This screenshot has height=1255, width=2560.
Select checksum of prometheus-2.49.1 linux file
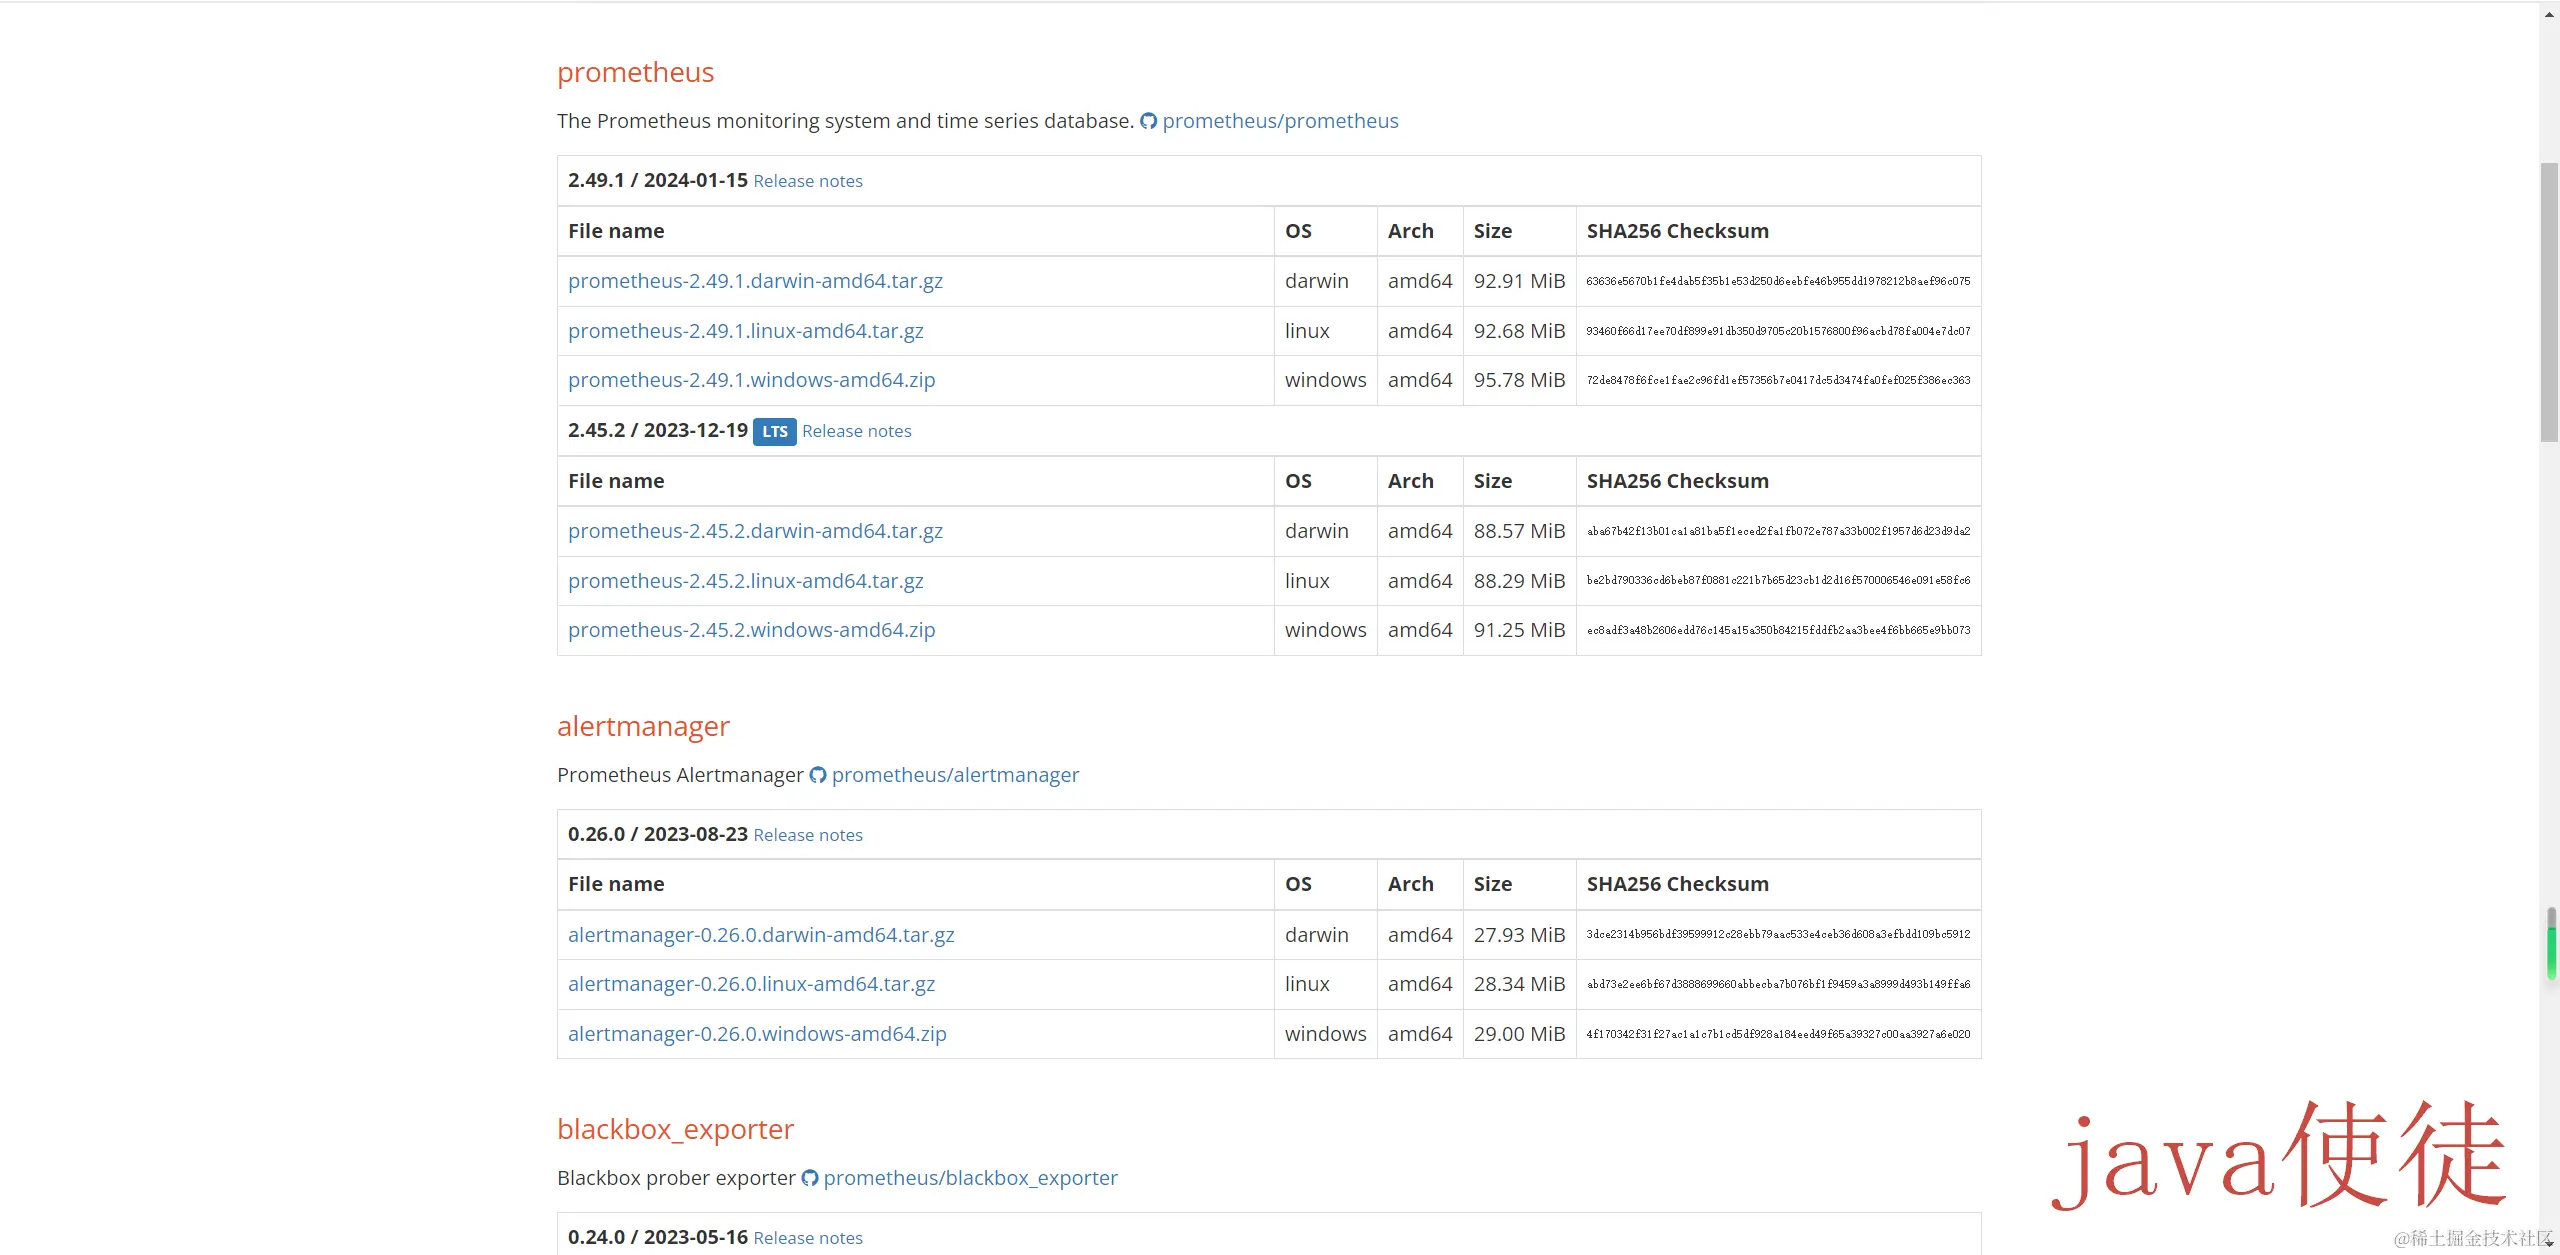click(x=1778, y=331)
